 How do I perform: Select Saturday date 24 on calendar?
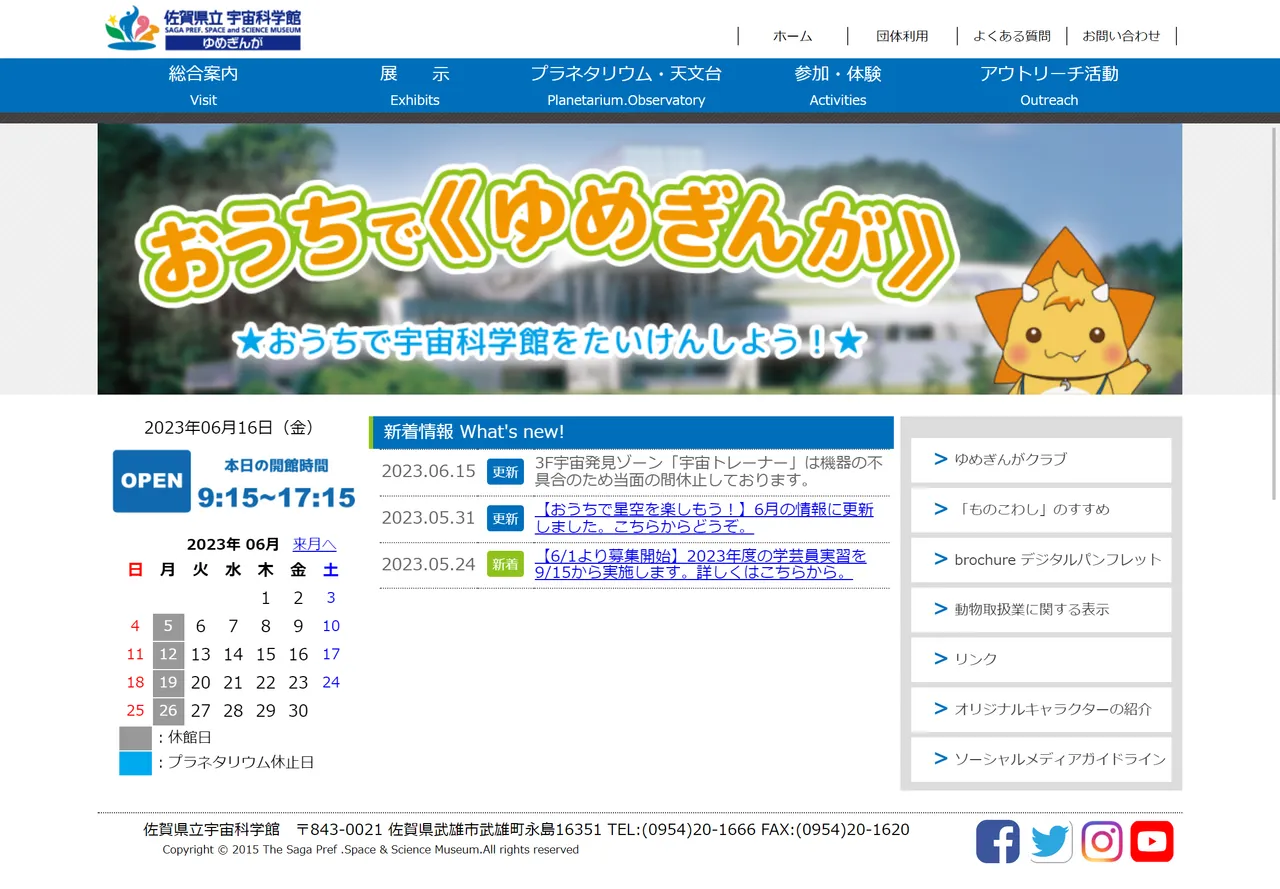(331, 683)
